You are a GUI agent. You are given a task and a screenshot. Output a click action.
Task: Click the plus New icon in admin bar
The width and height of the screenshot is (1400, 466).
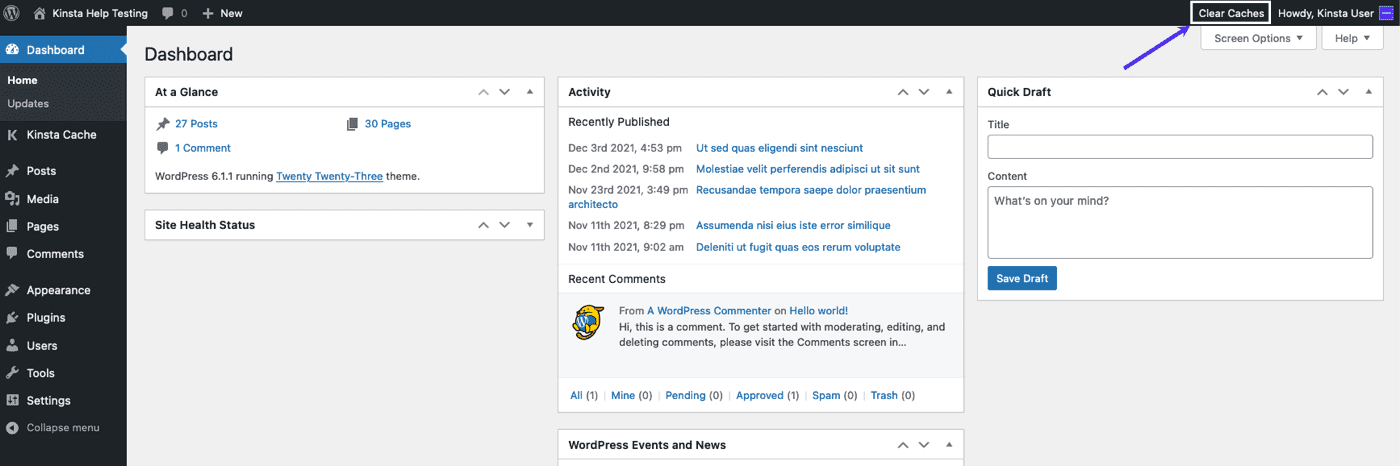point(208,13)
